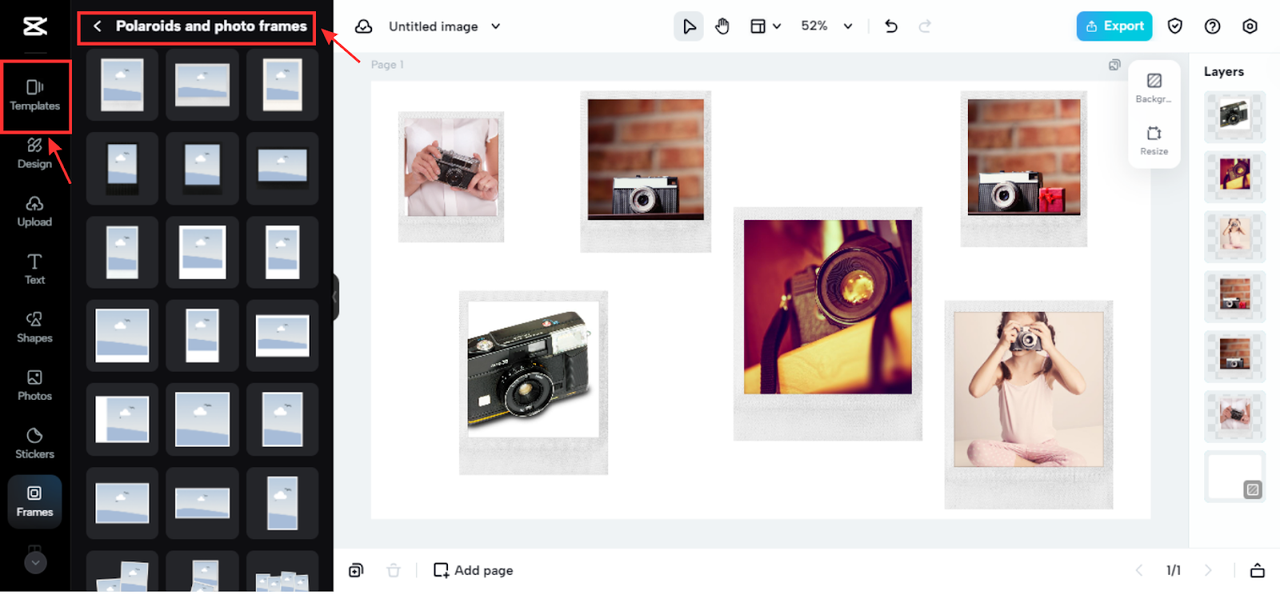Click the cloud save status icon
Screen dimensions: 1280x595
pyautogui.click(x=364, y=27)
